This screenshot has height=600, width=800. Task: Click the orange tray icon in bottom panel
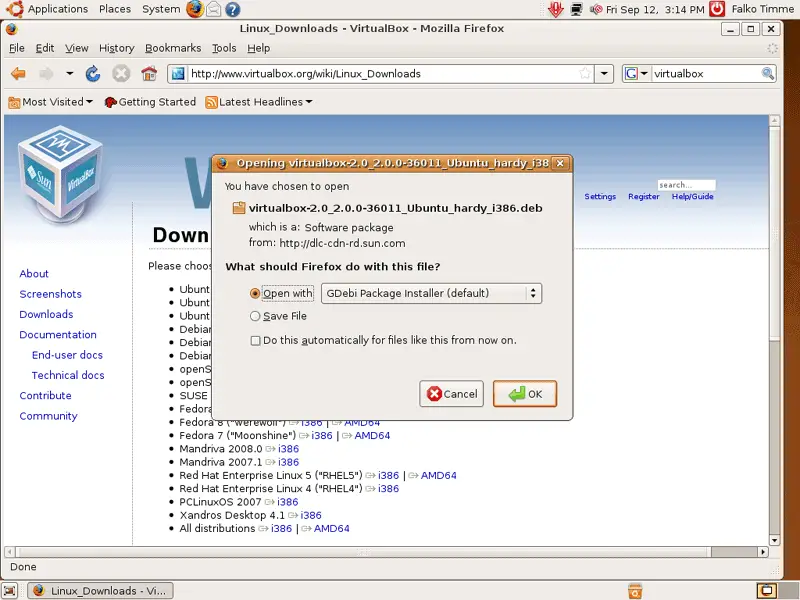[635, 591]
